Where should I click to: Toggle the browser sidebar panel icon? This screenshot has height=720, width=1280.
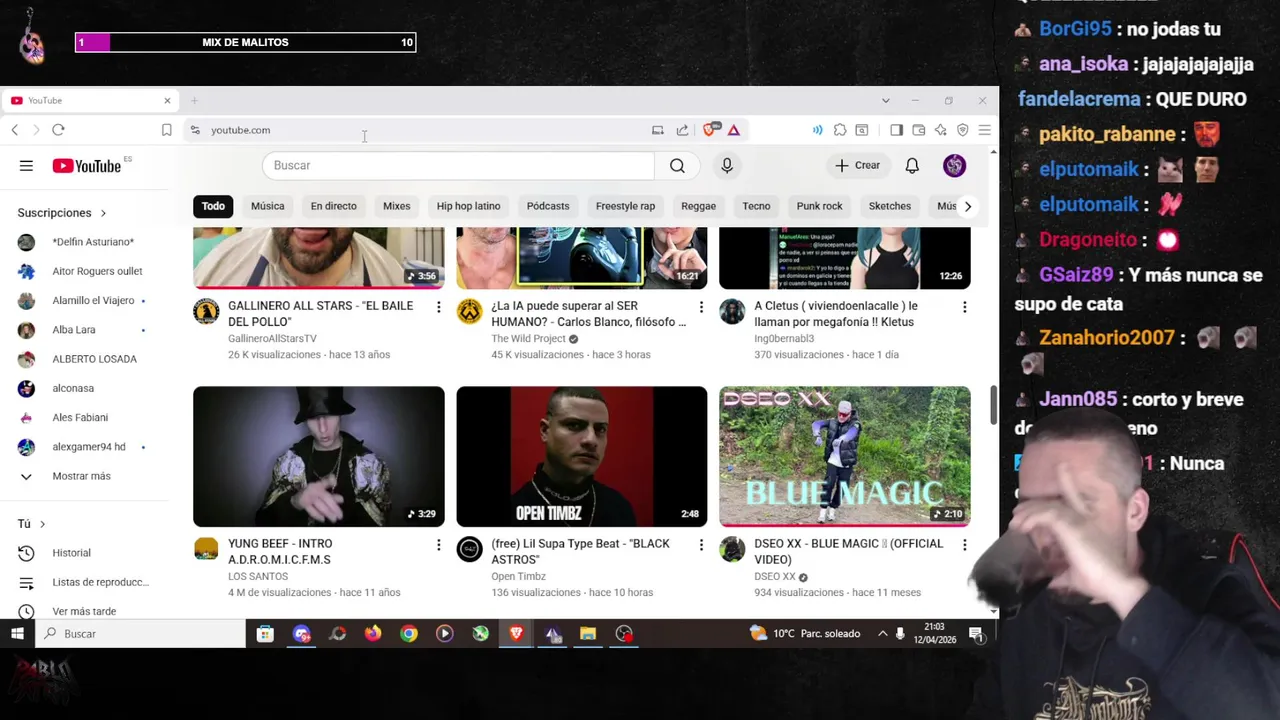(x=896, y=130)
